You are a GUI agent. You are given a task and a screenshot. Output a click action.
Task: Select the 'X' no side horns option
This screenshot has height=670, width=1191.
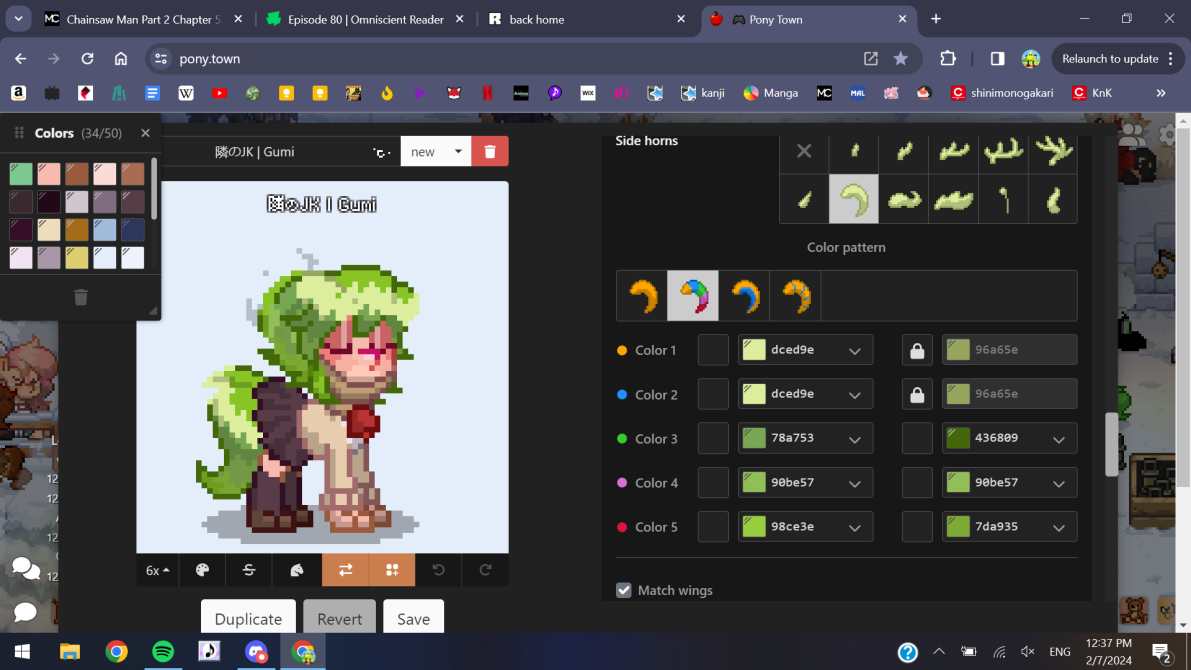point(804,152)
